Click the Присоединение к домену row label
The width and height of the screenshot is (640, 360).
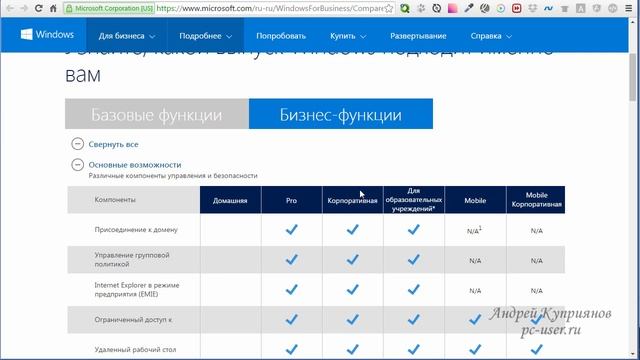click(x=136, y=229)
